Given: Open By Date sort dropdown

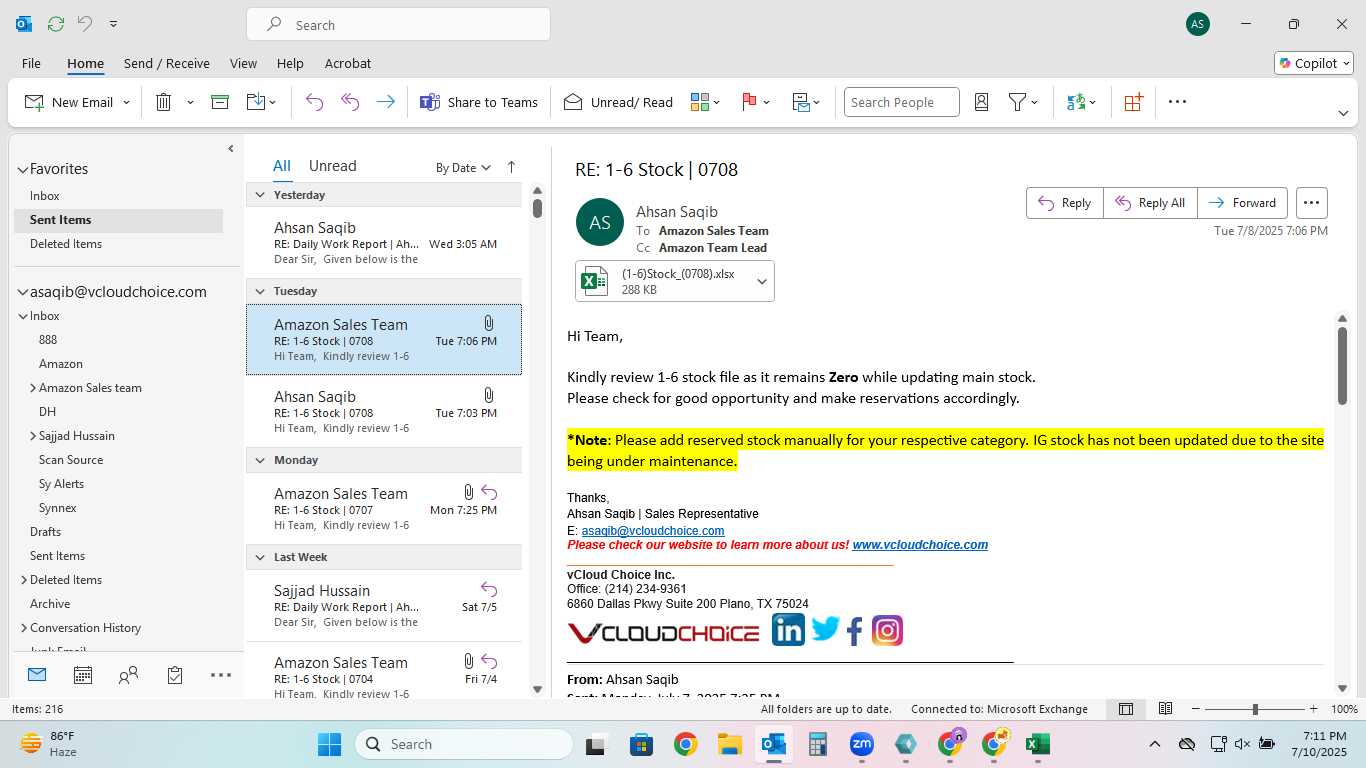Looking at the screenshot, I should coord(463,168).
